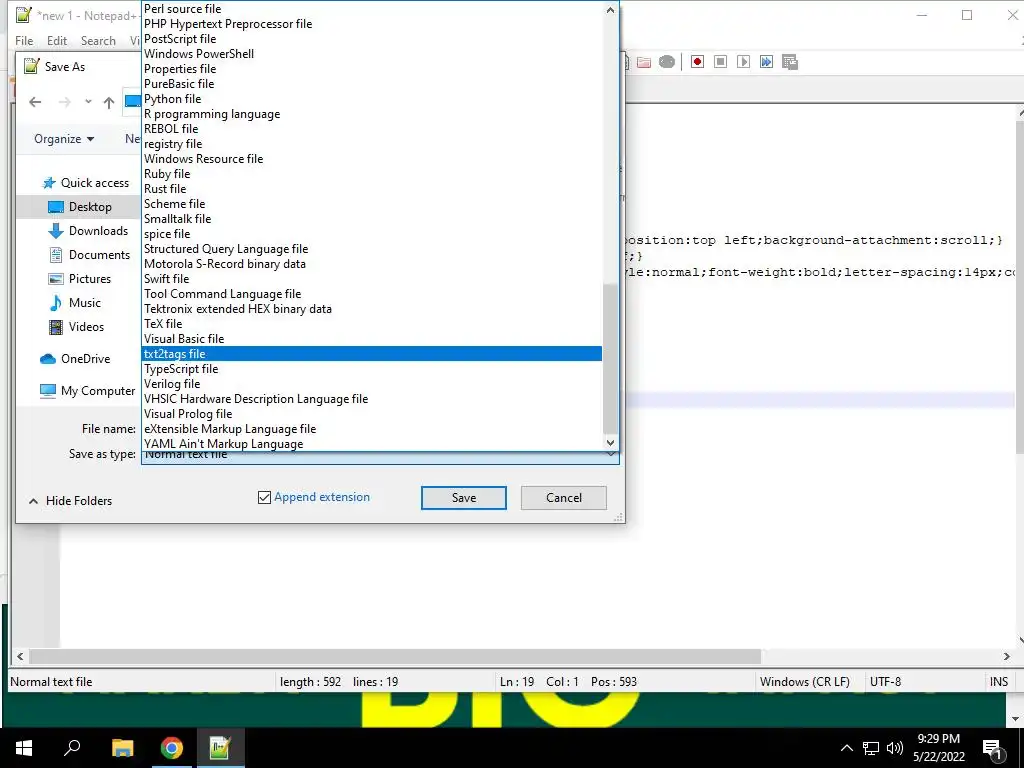The width and height of the screenshot is (1024, 768).
Task: Select Structured Query Language file type
Action: point(372,249)
